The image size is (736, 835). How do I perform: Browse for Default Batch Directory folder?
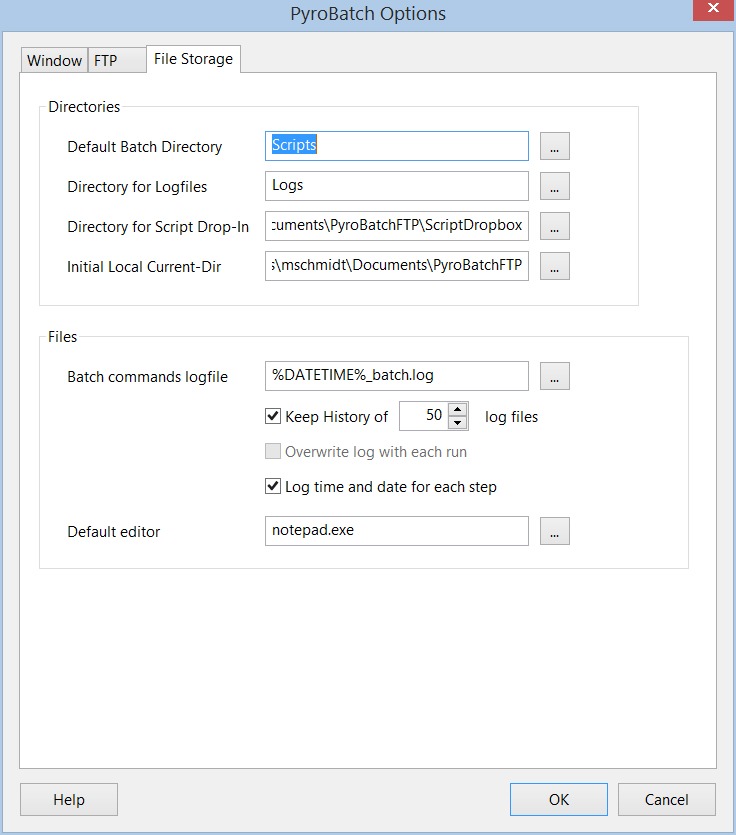(x=554, y=146)
